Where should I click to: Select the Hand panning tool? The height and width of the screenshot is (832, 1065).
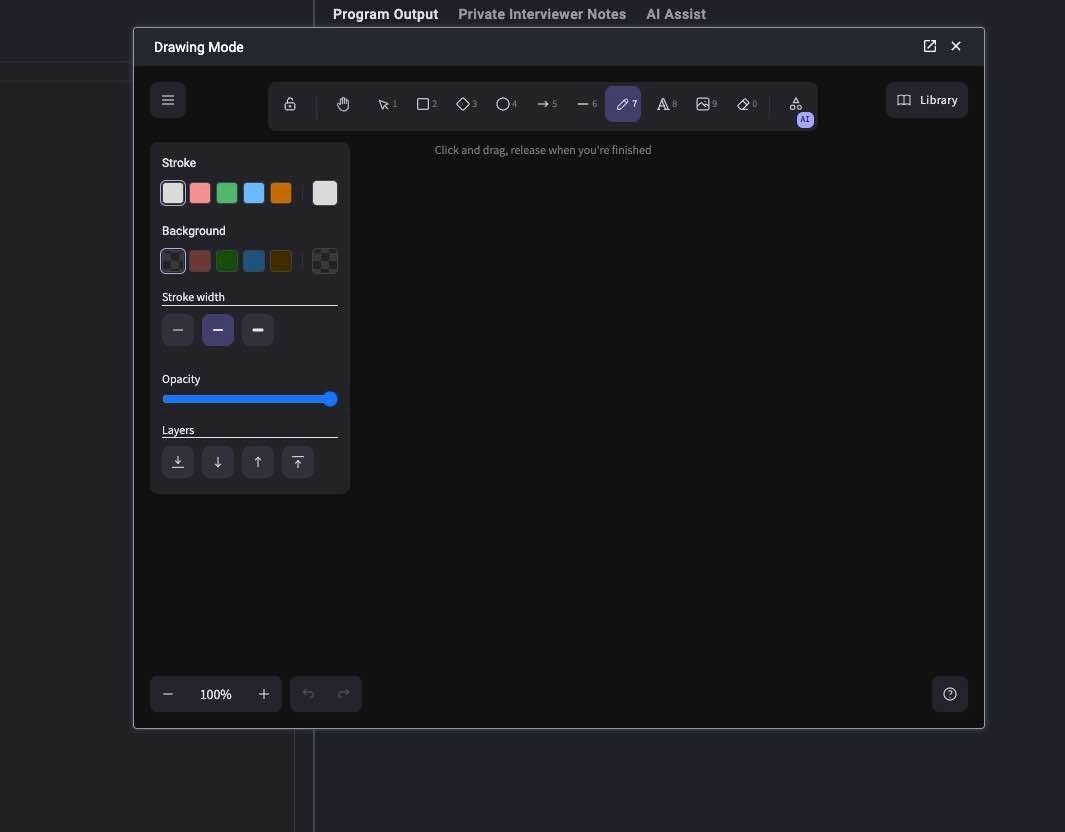point(343,104)
